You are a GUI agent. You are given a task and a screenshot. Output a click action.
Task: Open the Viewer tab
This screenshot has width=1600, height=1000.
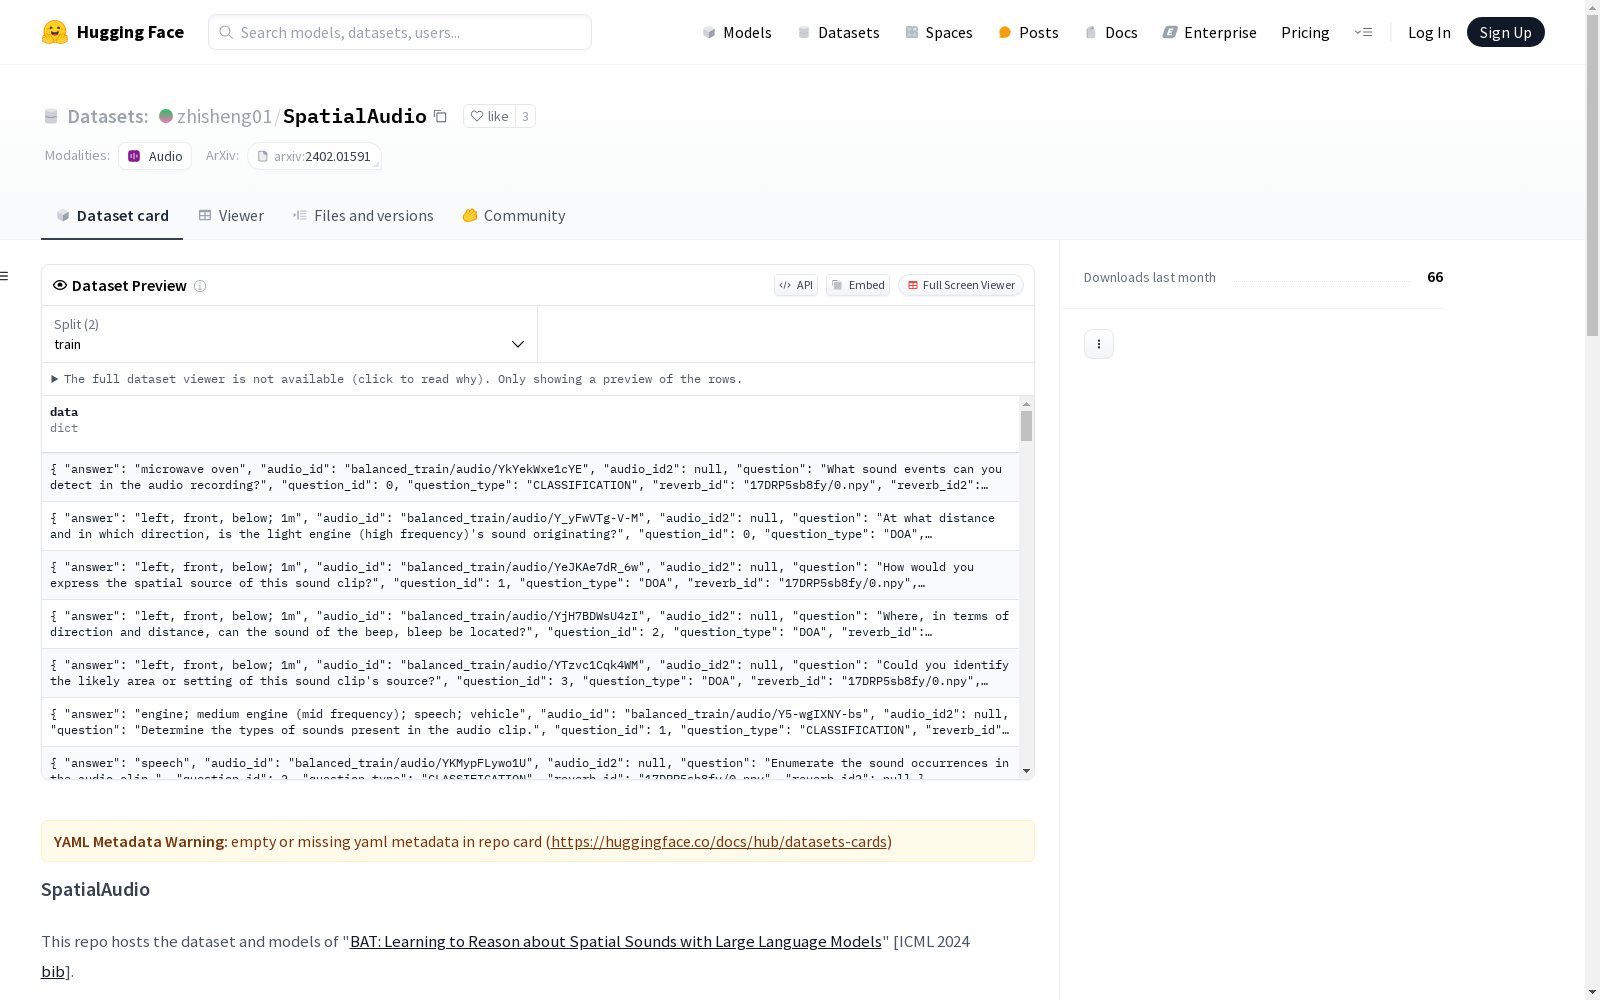(231, 216)
